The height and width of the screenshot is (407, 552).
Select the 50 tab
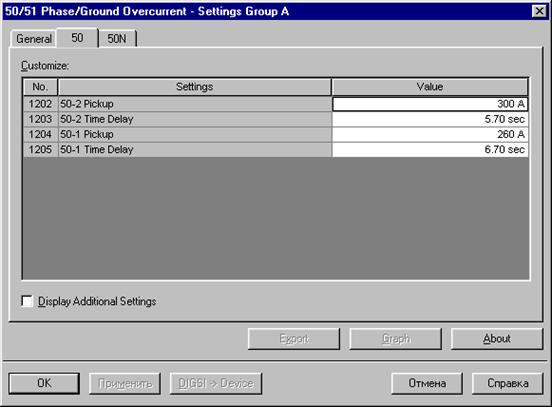tap(77, 38)
